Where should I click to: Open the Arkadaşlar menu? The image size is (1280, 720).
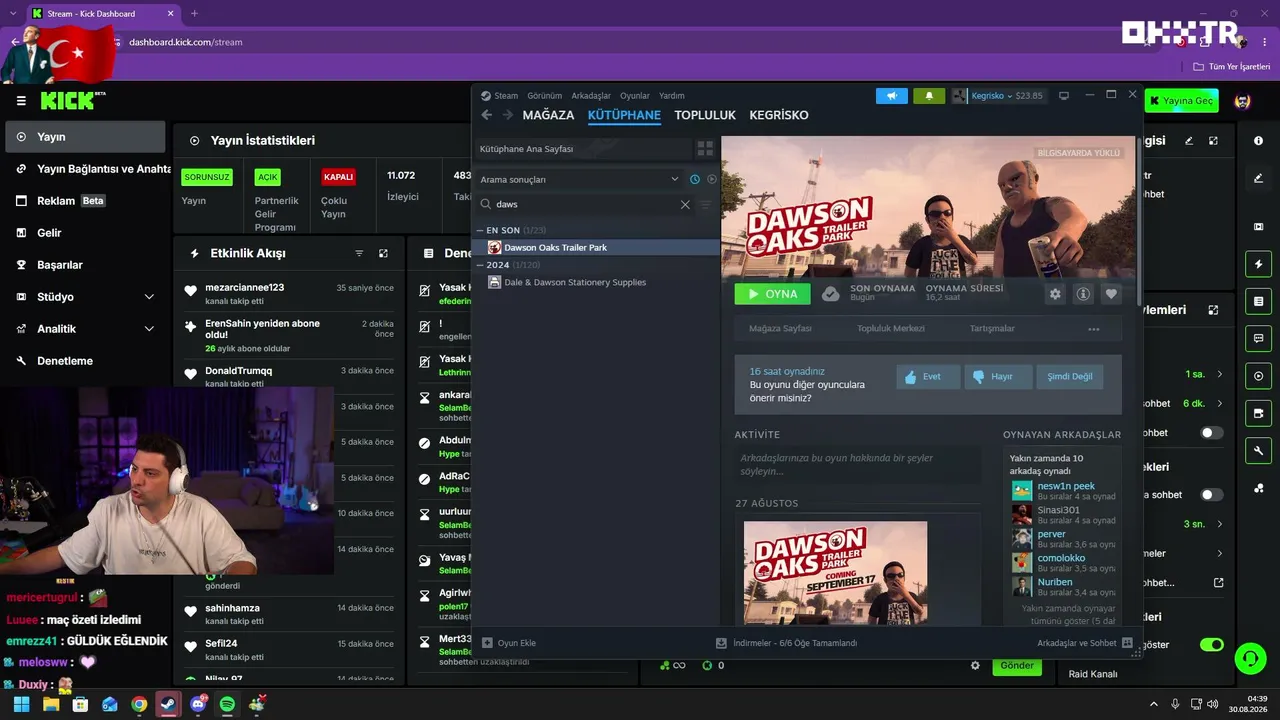(x=591, y=96)
